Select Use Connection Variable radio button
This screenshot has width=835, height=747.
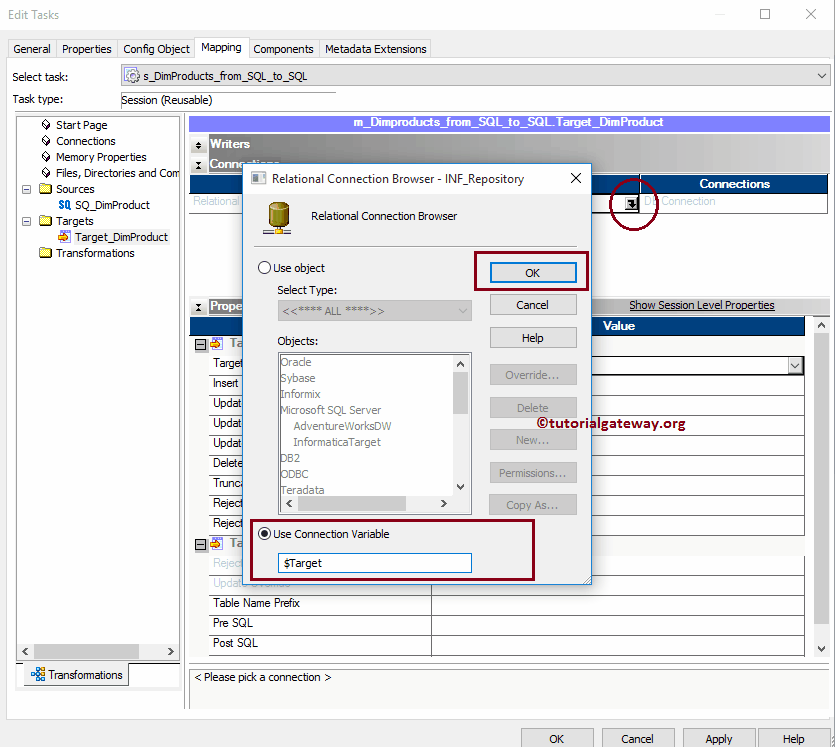click(x=265, y=534)
